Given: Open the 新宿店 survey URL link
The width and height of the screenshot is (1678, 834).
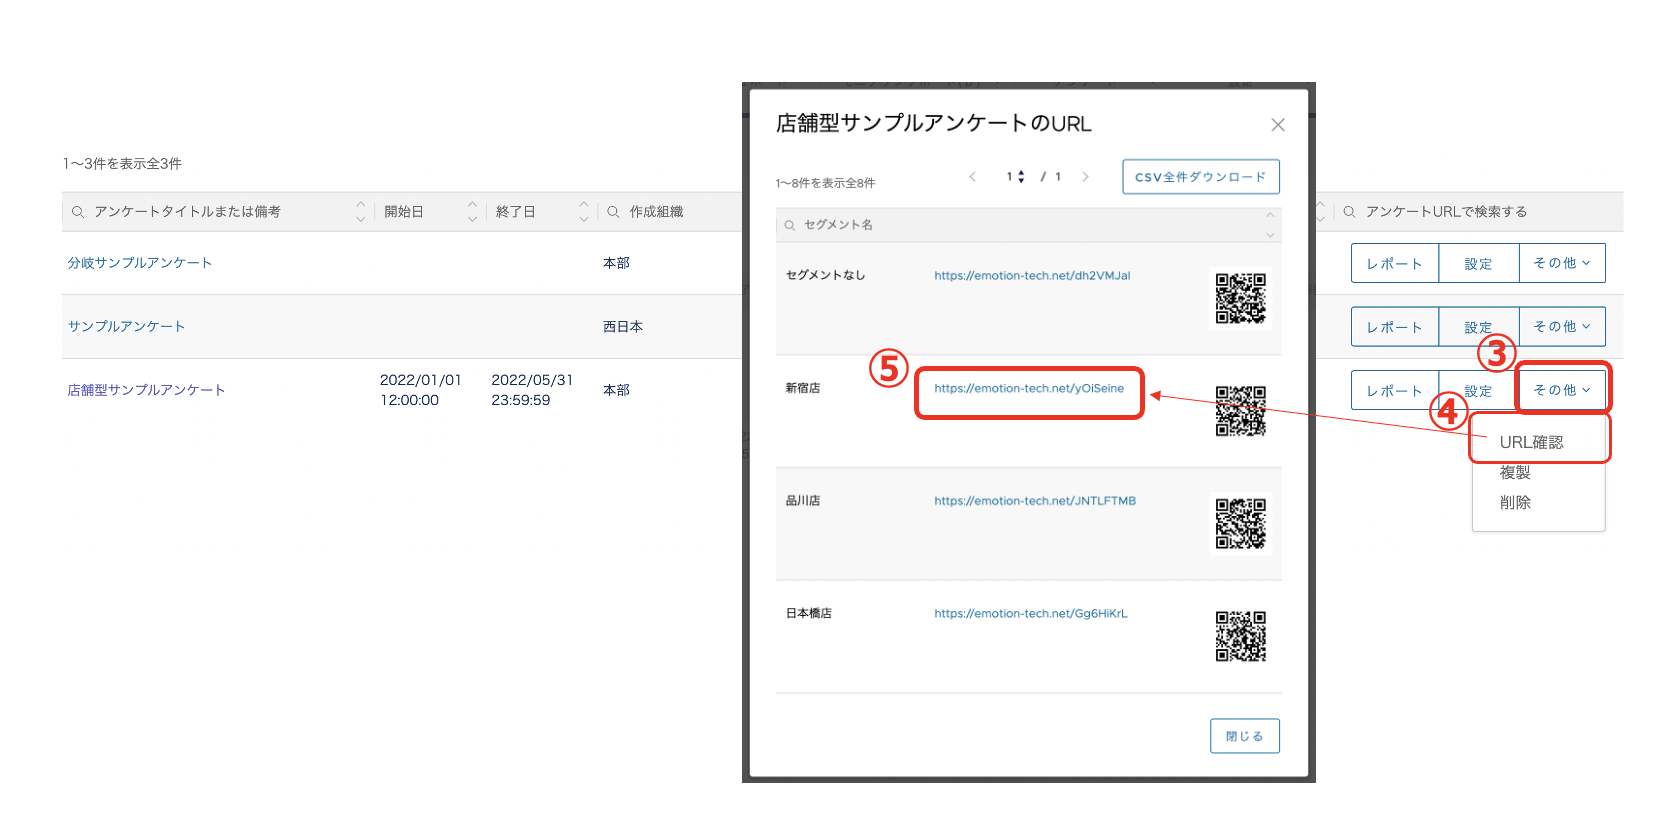Looking at the screenshot, I should [x=1028, y=388].
